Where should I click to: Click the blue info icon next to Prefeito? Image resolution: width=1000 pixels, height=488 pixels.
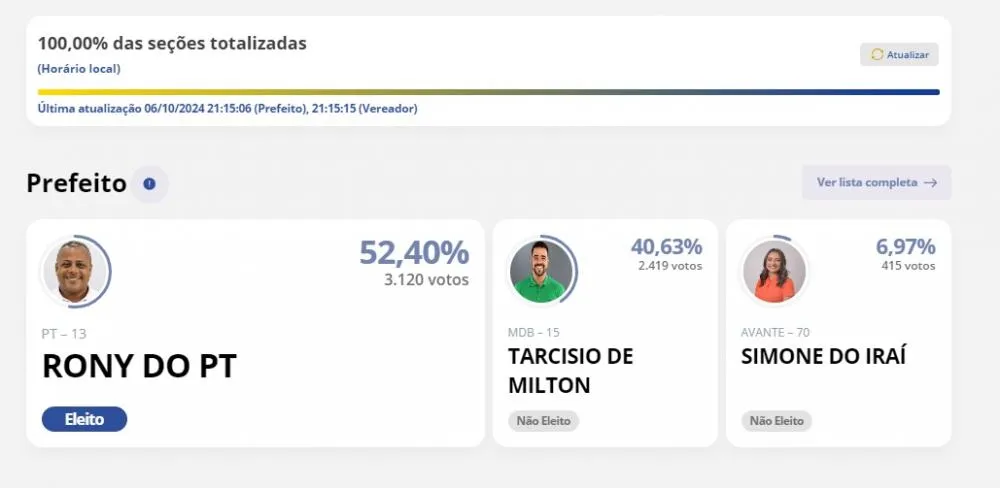click(149, 184)
